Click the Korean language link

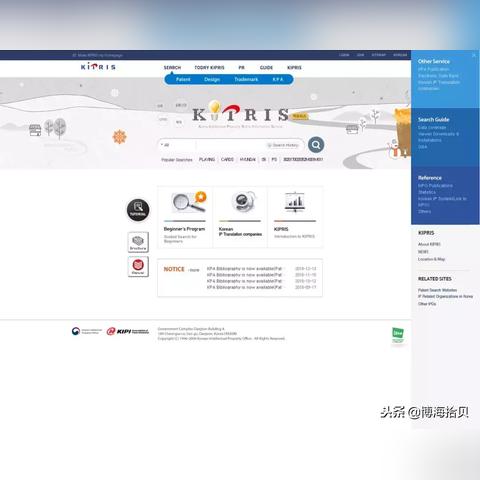[400, 55]
